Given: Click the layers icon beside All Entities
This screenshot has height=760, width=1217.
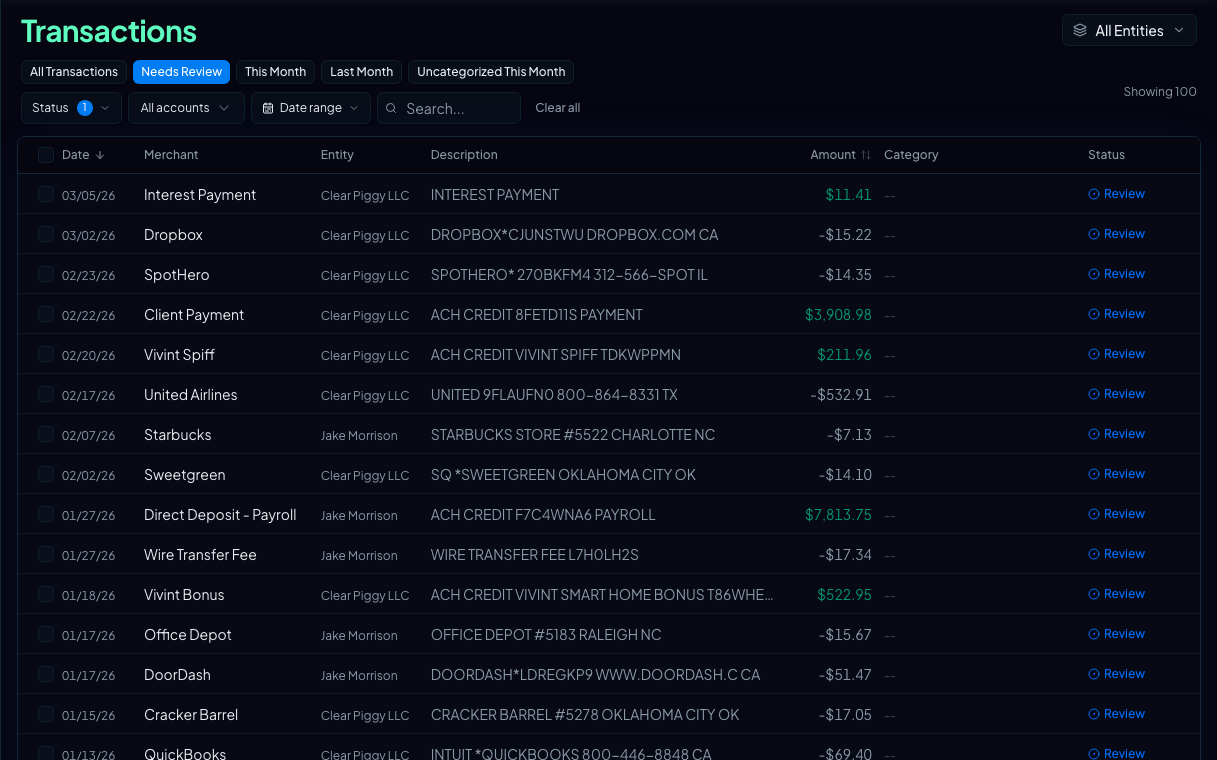Looking at the screenshot, I should click(x=1080, y=31).
